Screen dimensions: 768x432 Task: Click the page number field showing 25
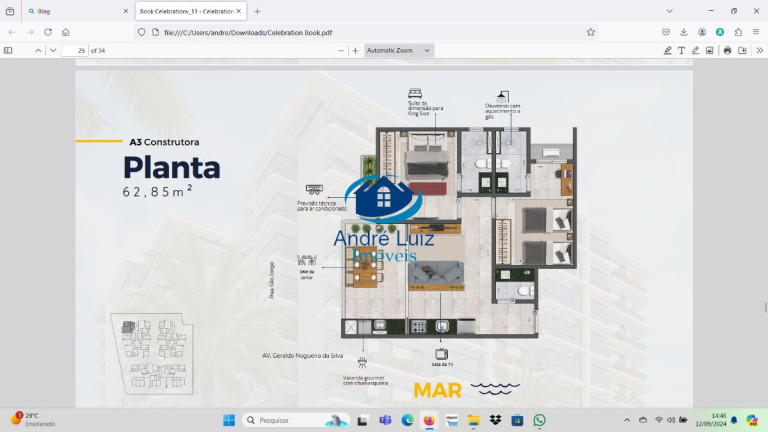74,50
